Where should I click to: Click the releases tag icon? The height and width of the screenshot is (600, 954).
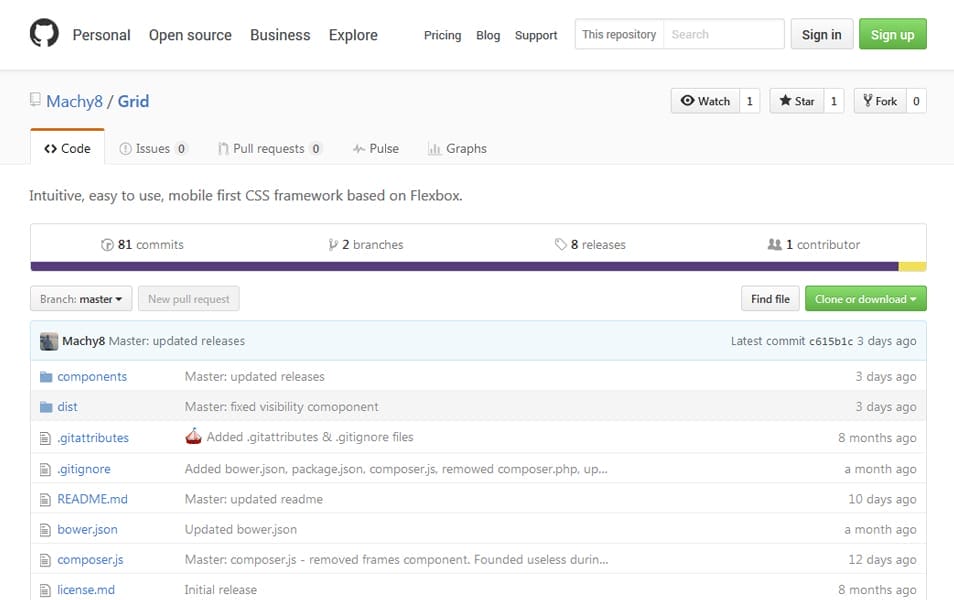560,245
